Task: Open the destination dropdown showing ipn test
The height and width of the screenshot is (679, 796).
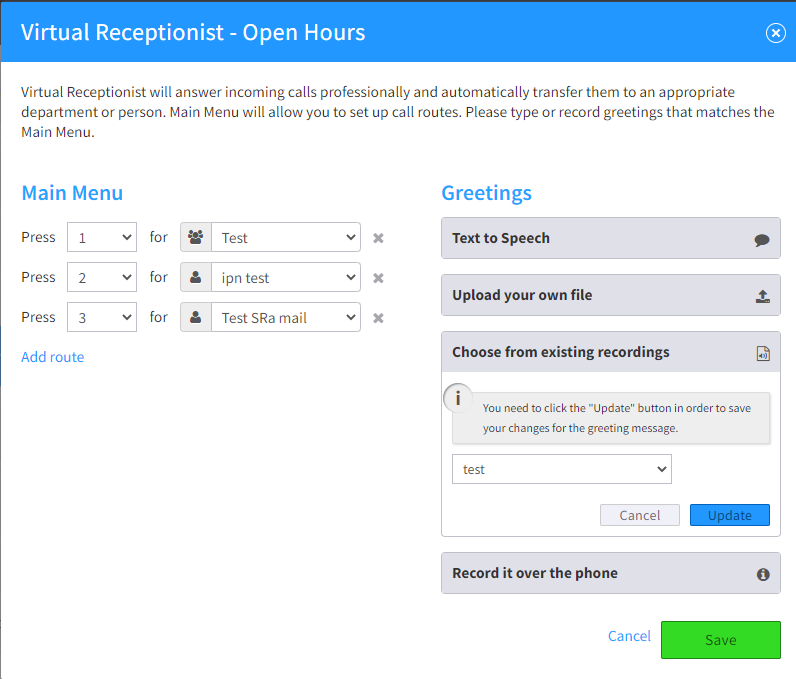Action: point(286,277)
